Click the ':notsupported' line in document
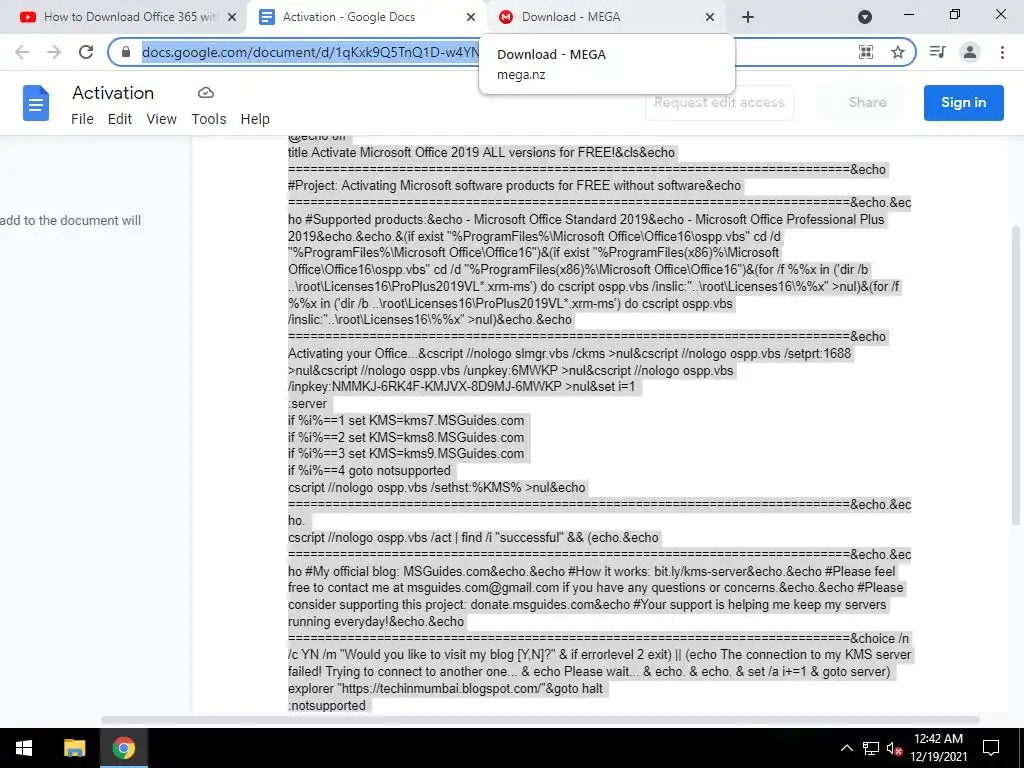 click(x=327, y=705)
